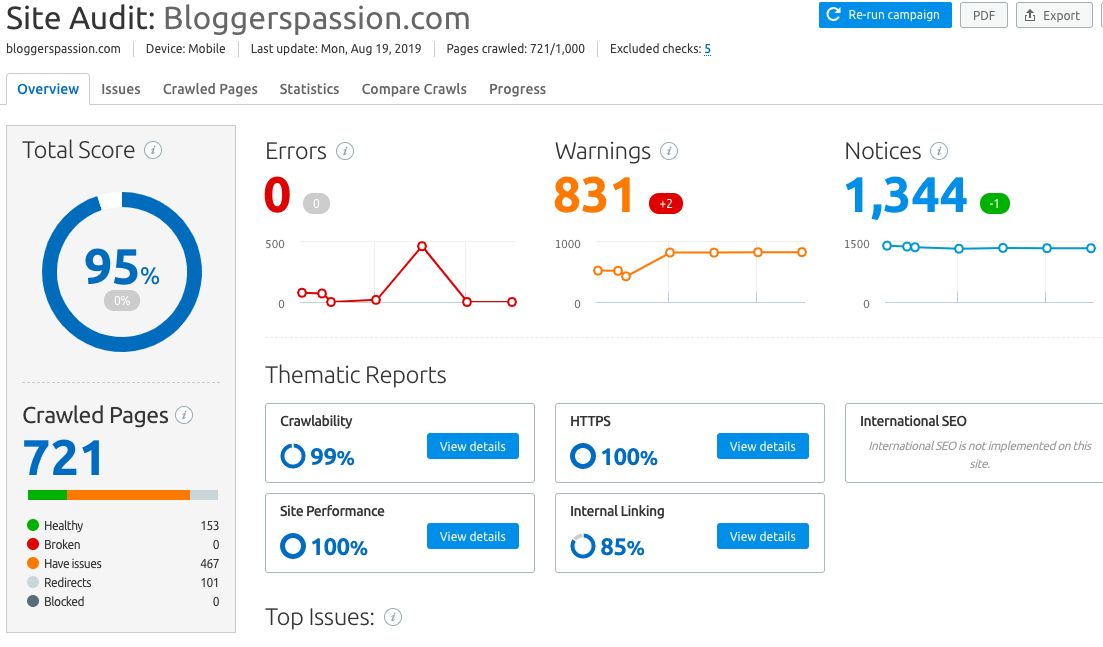Click the Notices info icon
Viewport: 1103px width, 647px height.
(x=938, y=151)
